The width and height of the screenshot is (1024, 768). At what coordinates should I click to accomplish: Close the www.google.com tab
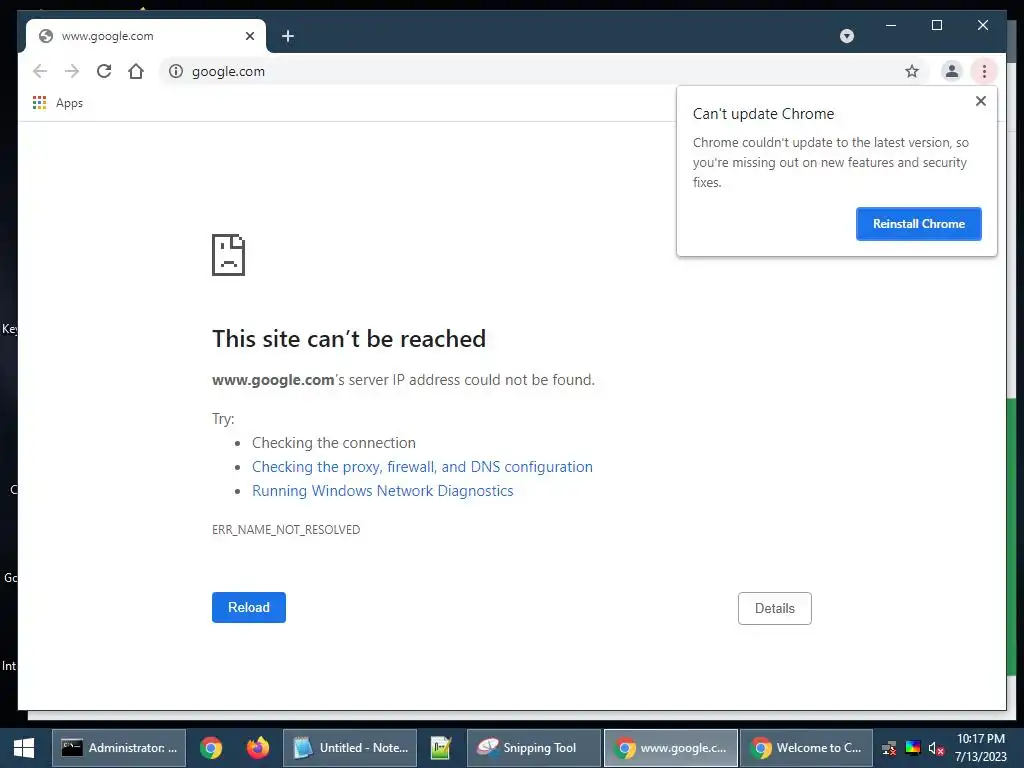[x=249, y=36]
